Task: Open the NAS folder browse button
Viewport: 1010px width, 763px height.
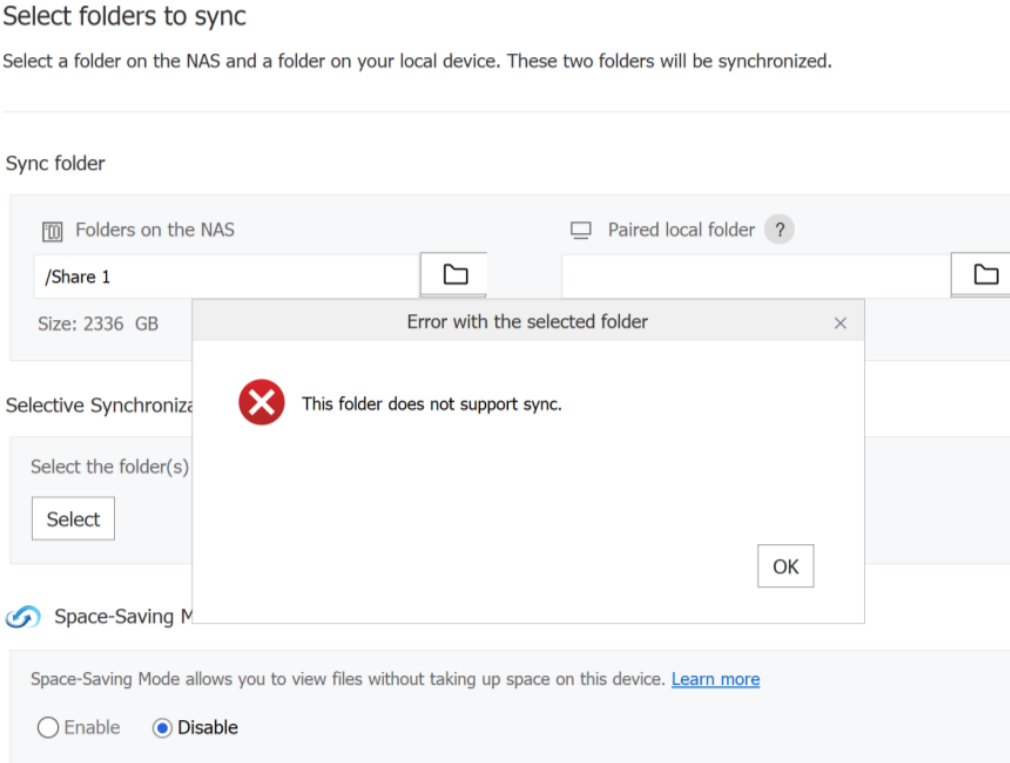Action: (455, 275)
